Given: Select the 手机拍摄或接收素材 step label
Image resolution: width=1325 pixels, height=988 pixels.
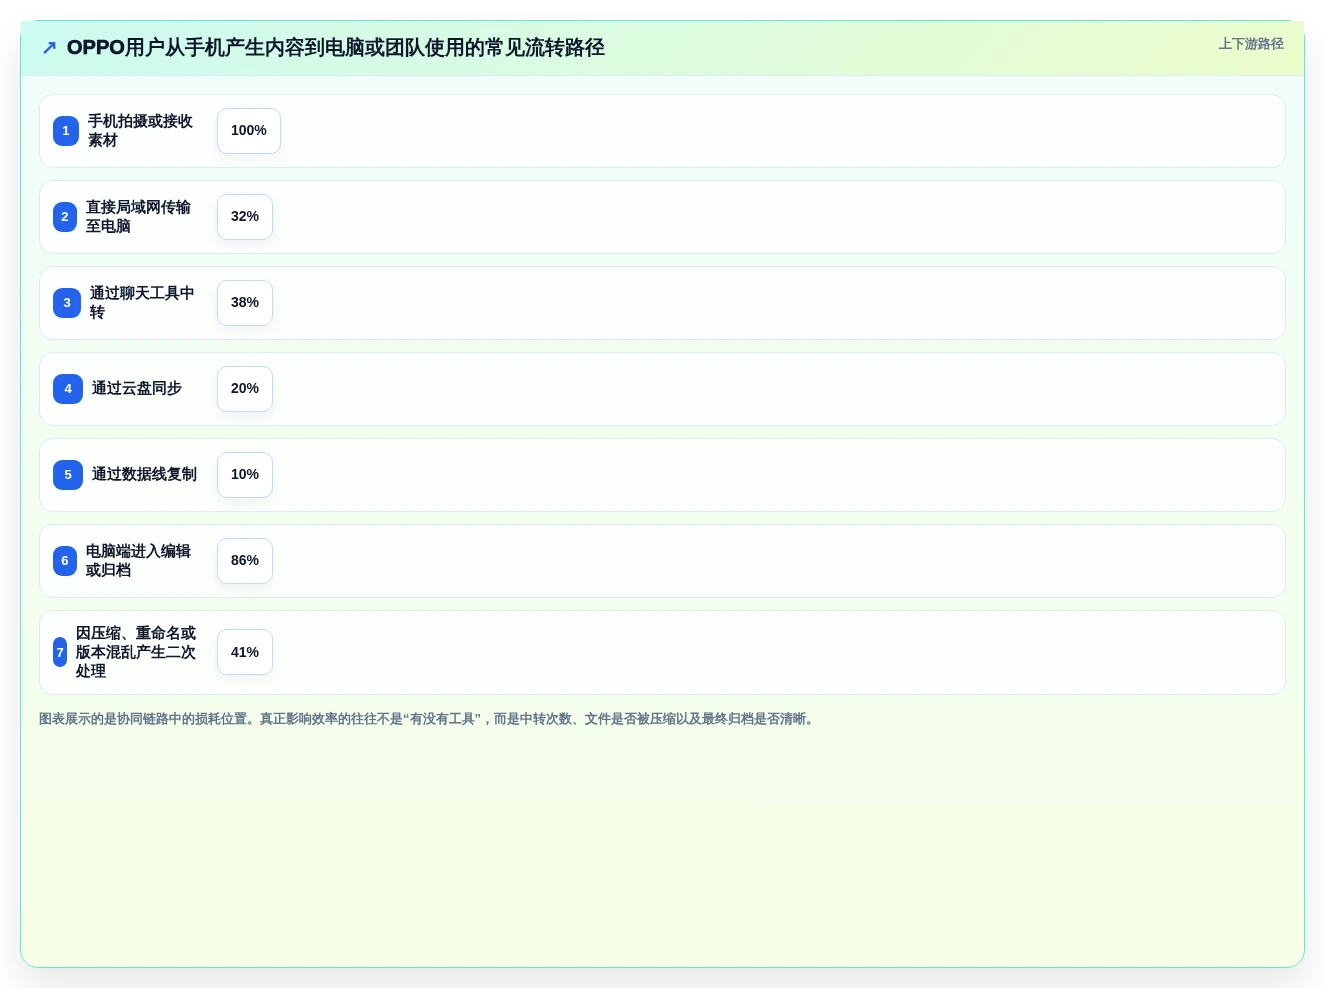Looking at the screenshot, I should click(x=140, y=131).
